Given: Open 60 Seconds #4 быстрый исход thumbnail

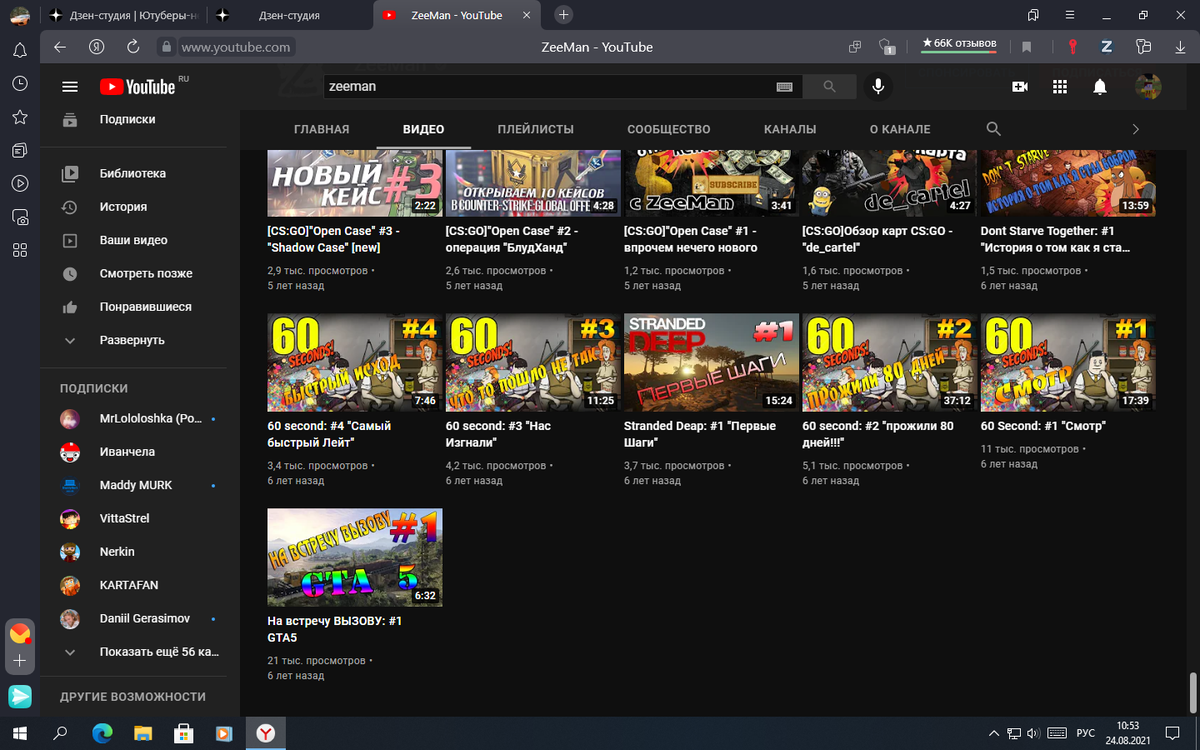Looking at the screenshot, I should (x=355, y=362).
